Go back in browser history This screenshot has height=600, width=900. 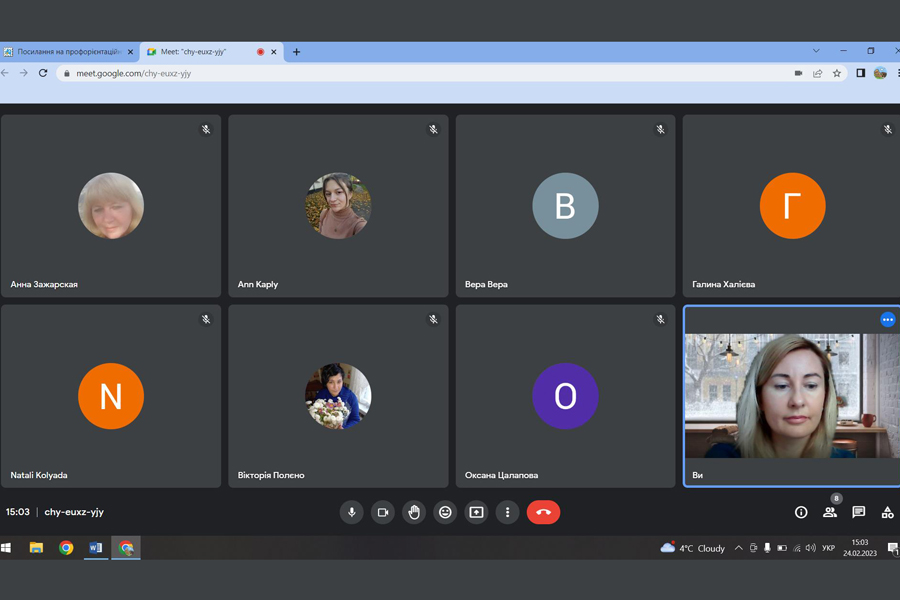tap(5, 73)
